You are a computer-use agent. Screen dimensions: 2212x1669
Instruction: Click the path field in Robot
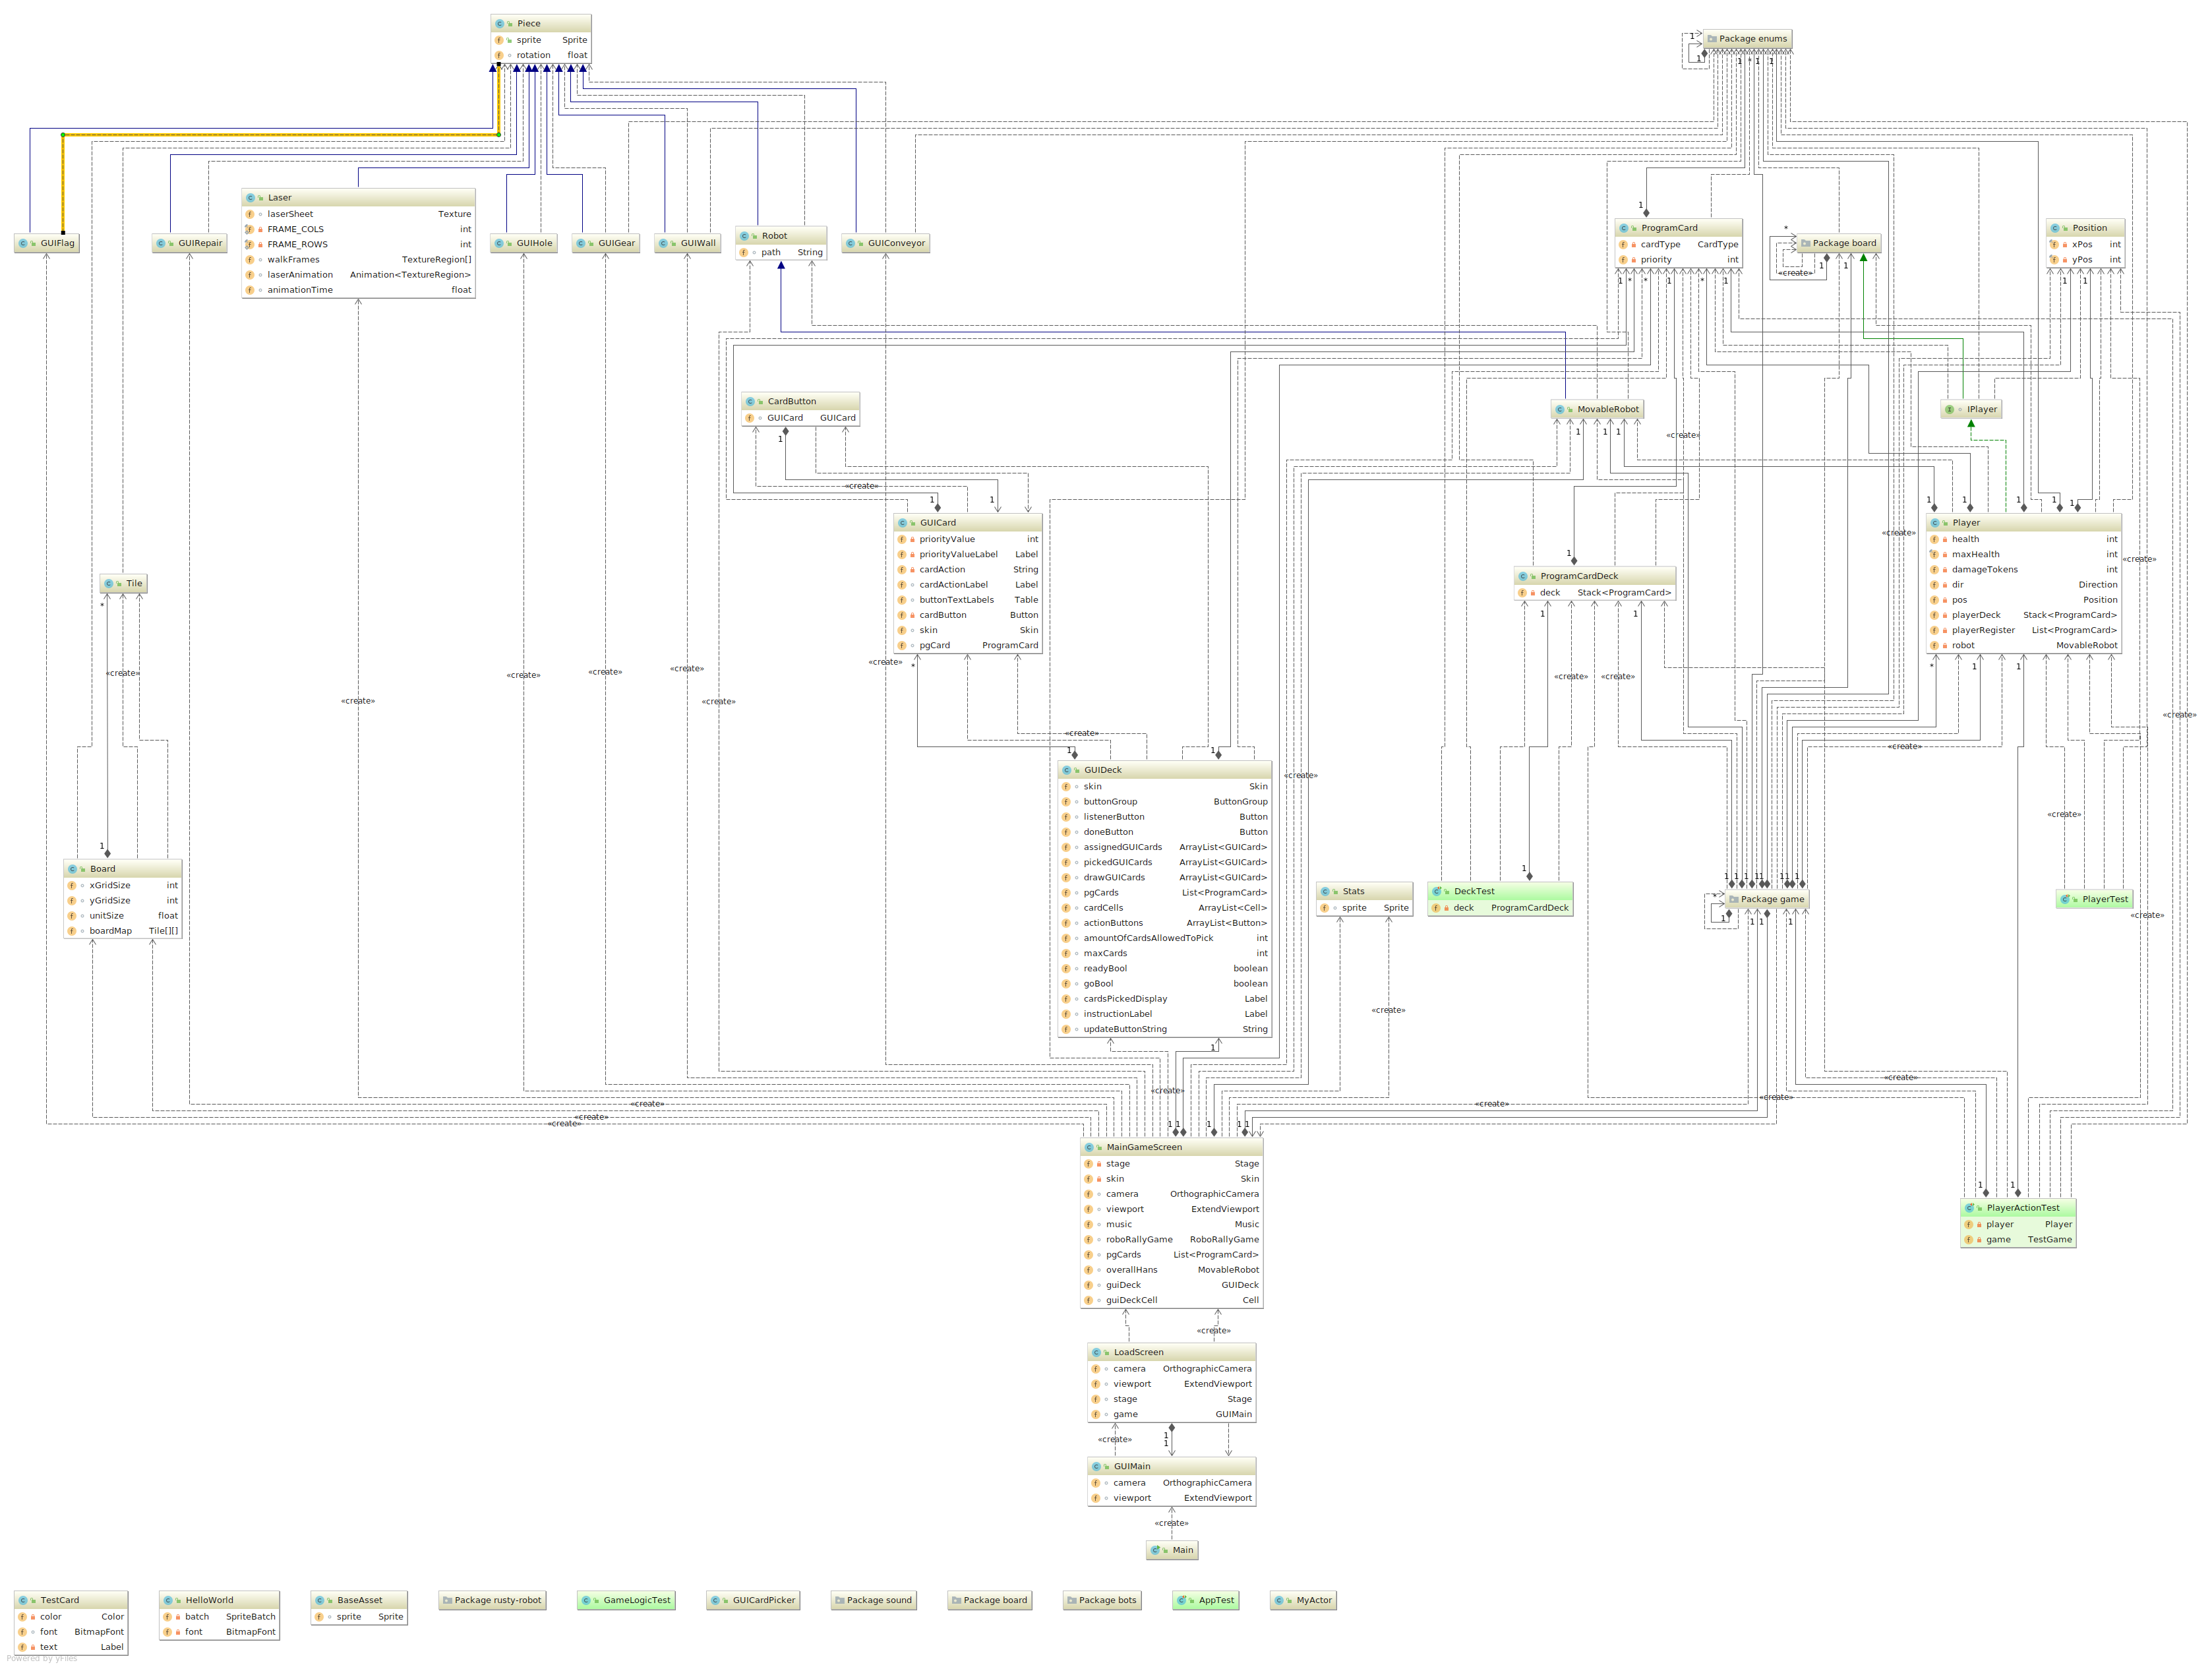[x=781, y=253]
